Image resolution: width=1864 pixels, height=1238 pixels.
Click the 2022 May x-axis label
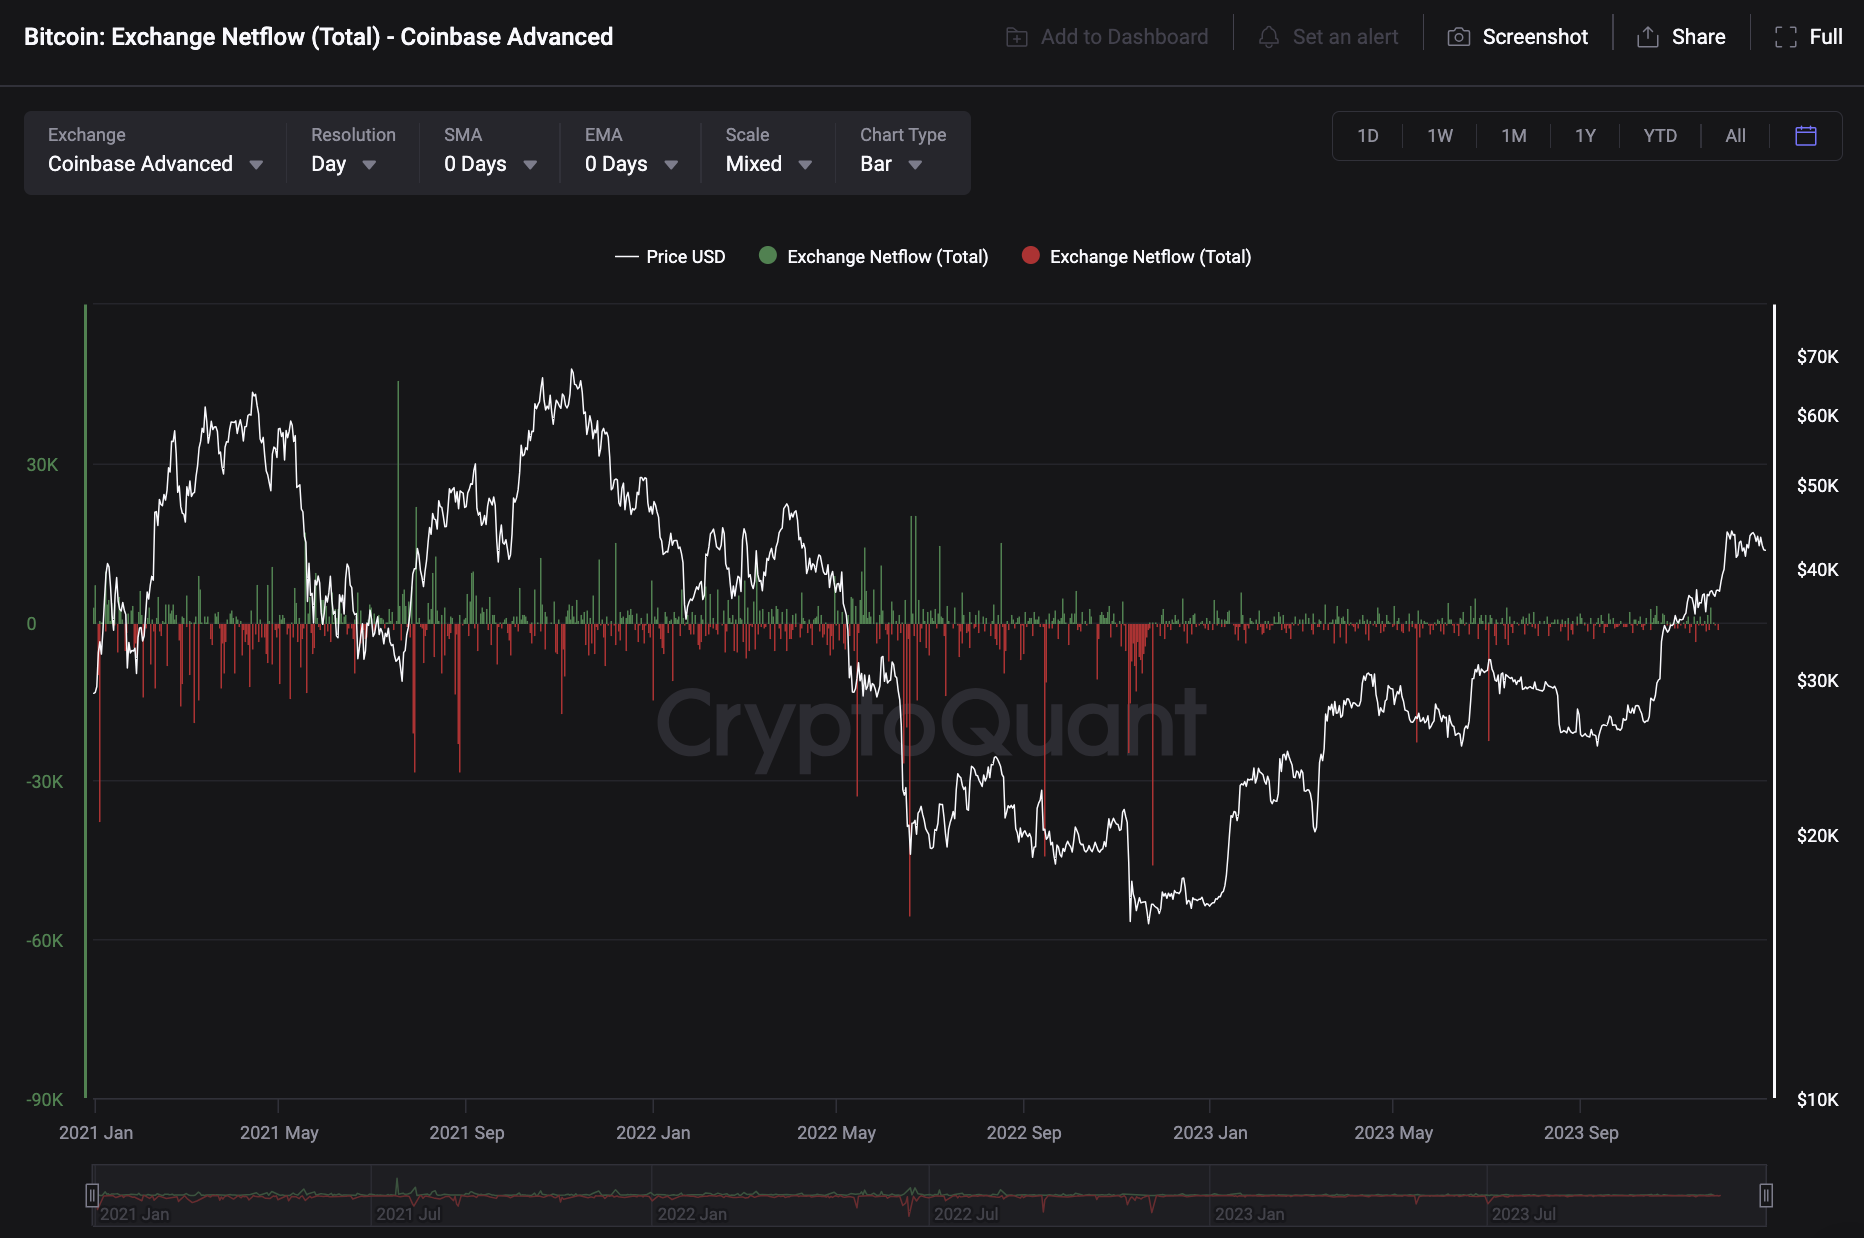coord(836,1133)
